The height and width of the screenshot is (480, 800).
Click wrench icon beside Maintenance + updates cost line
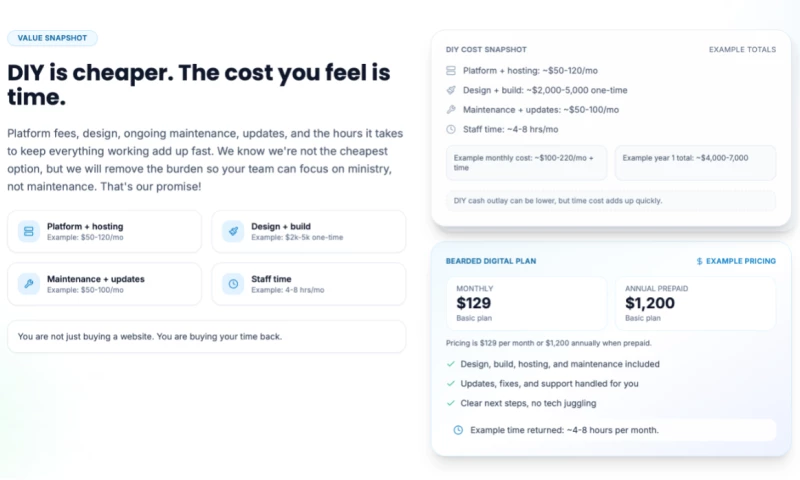[x=451, y=109]
